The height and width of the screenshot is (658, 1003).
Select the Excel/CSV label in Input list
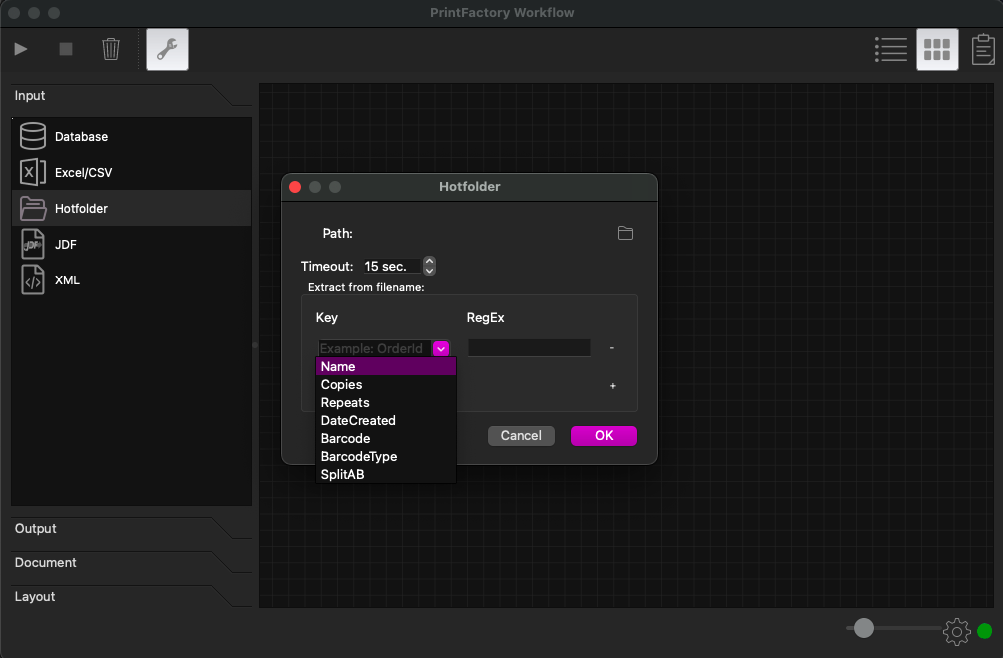(x=84, y=172)
